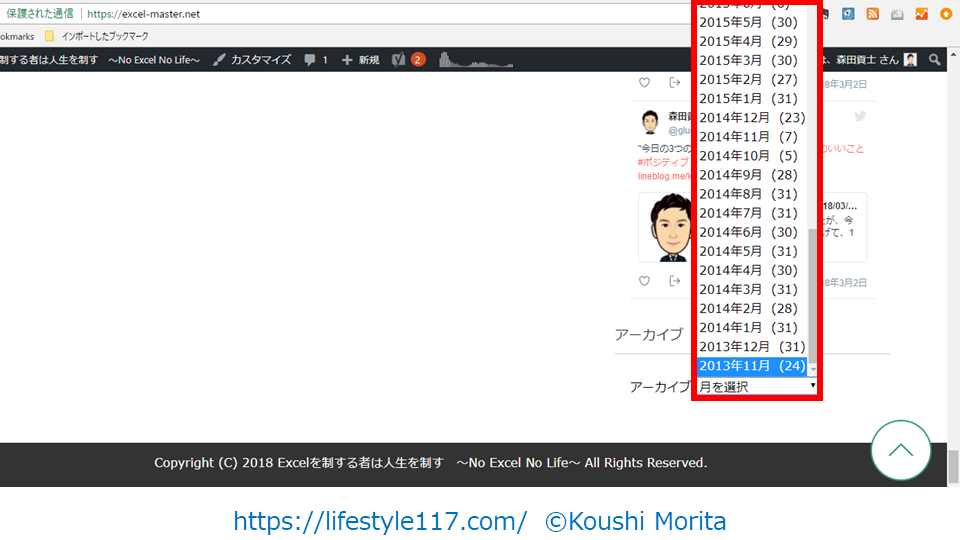
Task: Click the RSS feed extension icon
Action: click(x=872, y=14)
